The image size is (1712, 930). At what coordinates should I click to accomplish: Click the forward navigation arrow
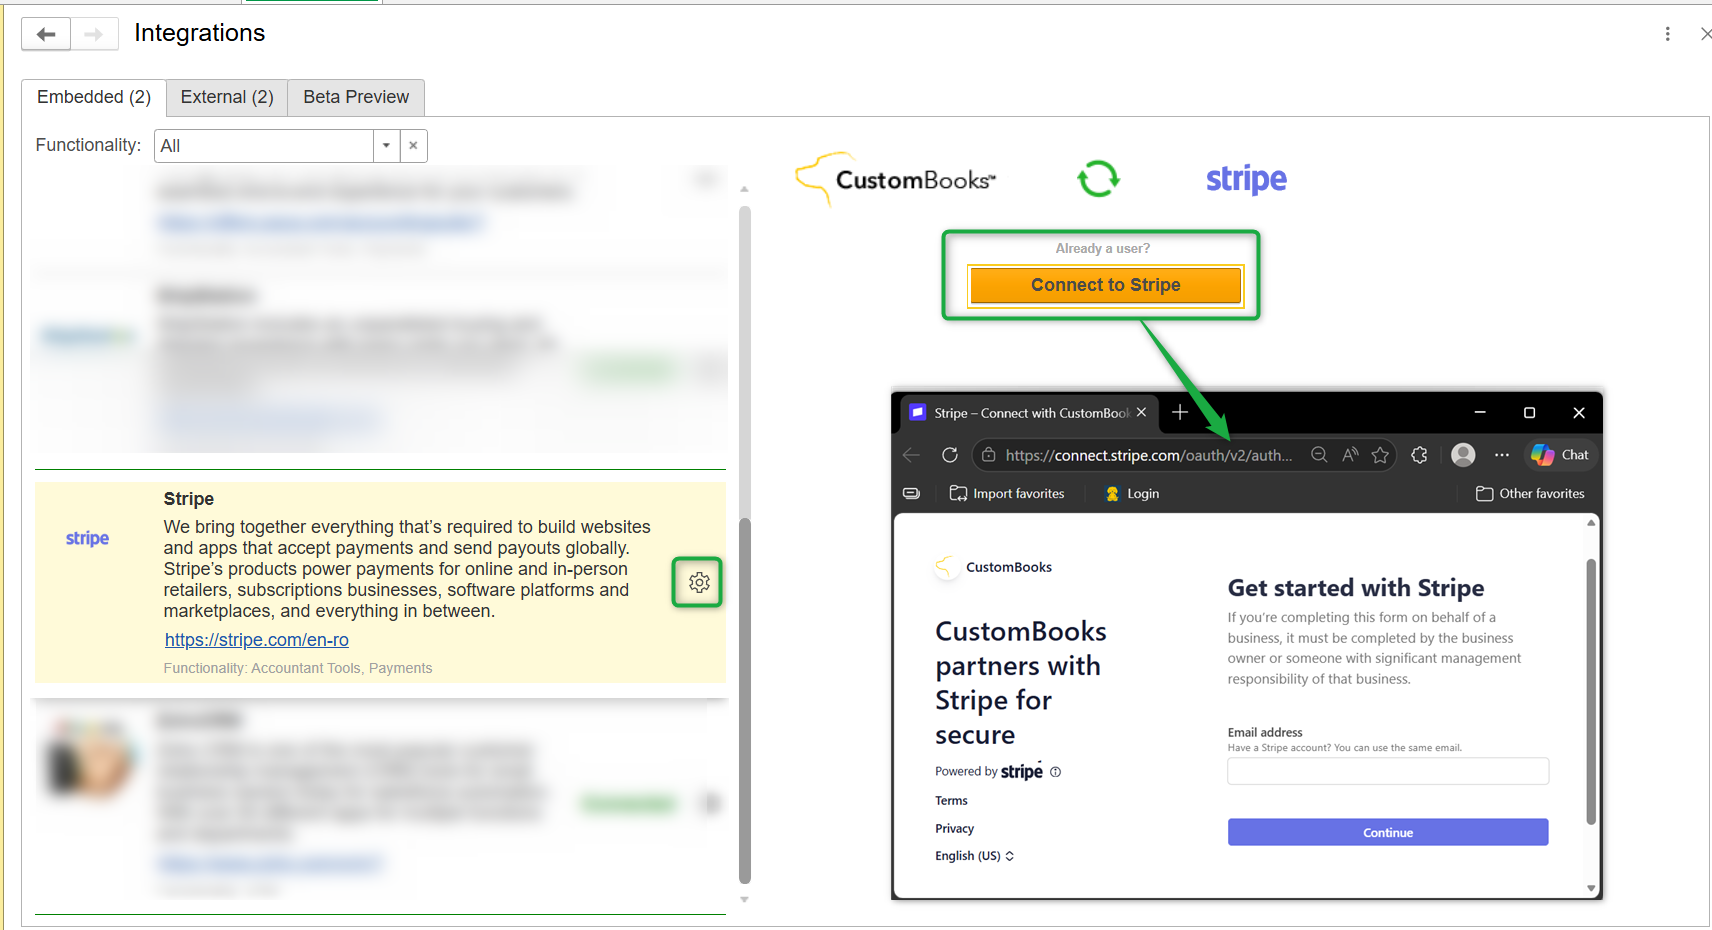pos(94,34)
